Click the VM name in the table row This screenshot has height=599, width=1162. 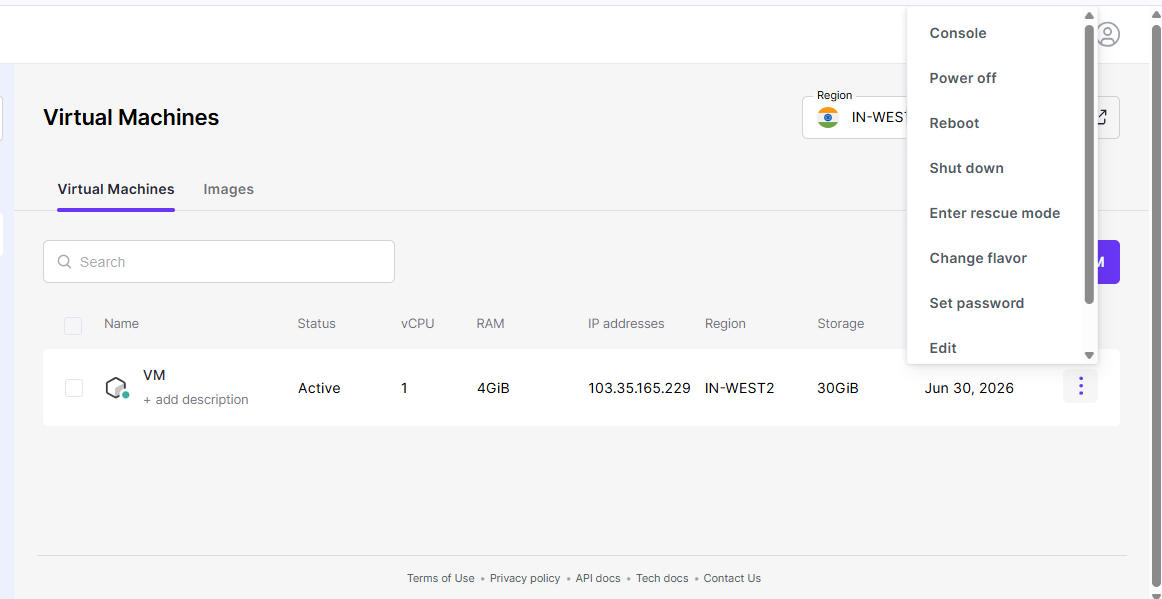(154, 376)
